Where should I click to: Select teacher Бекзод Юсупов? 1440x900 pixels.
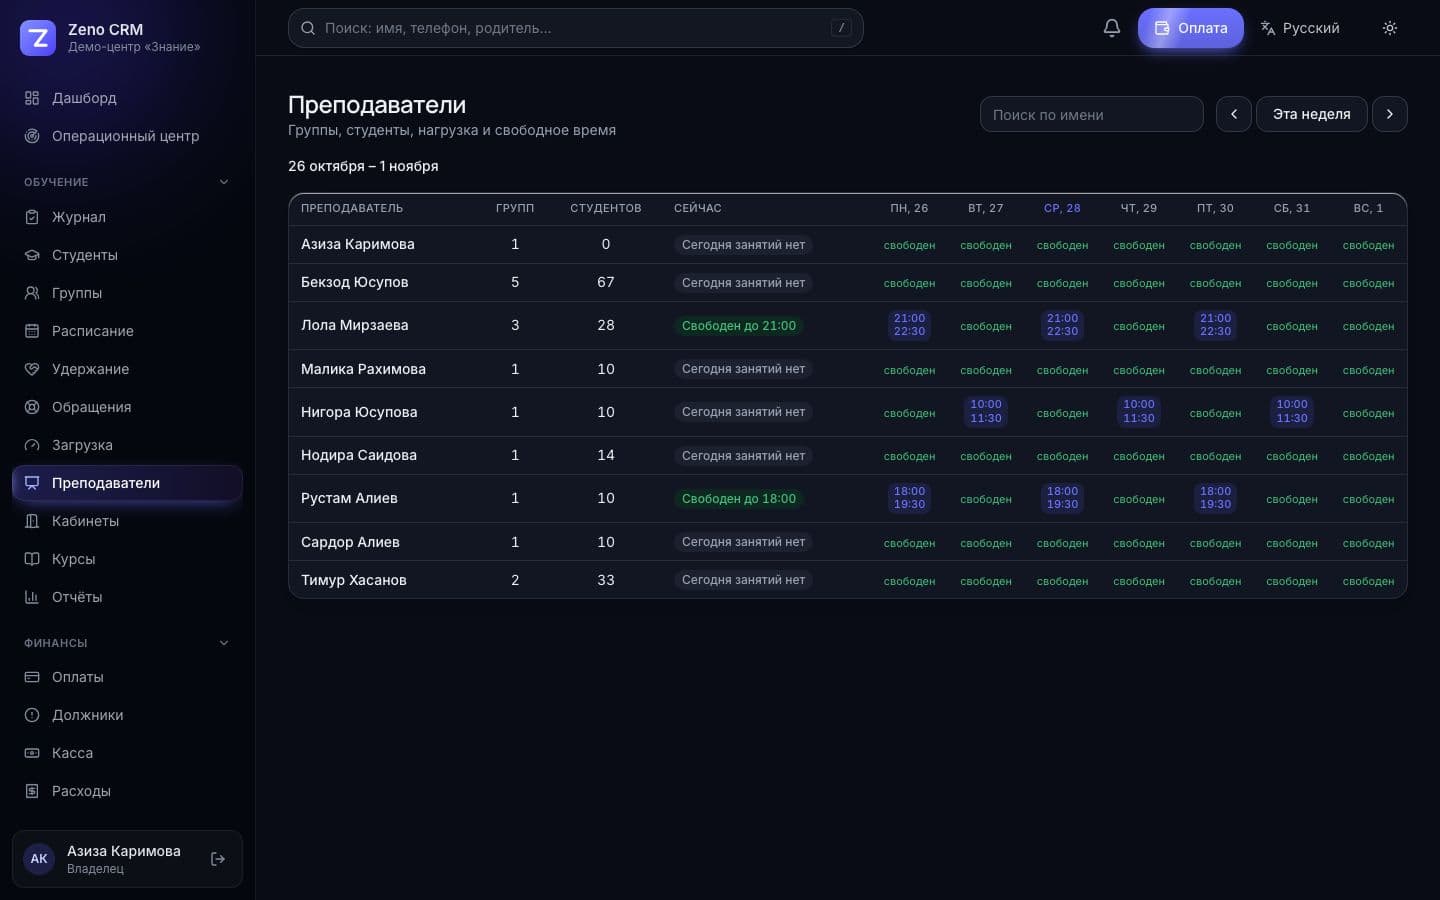(x=355, y=282)
